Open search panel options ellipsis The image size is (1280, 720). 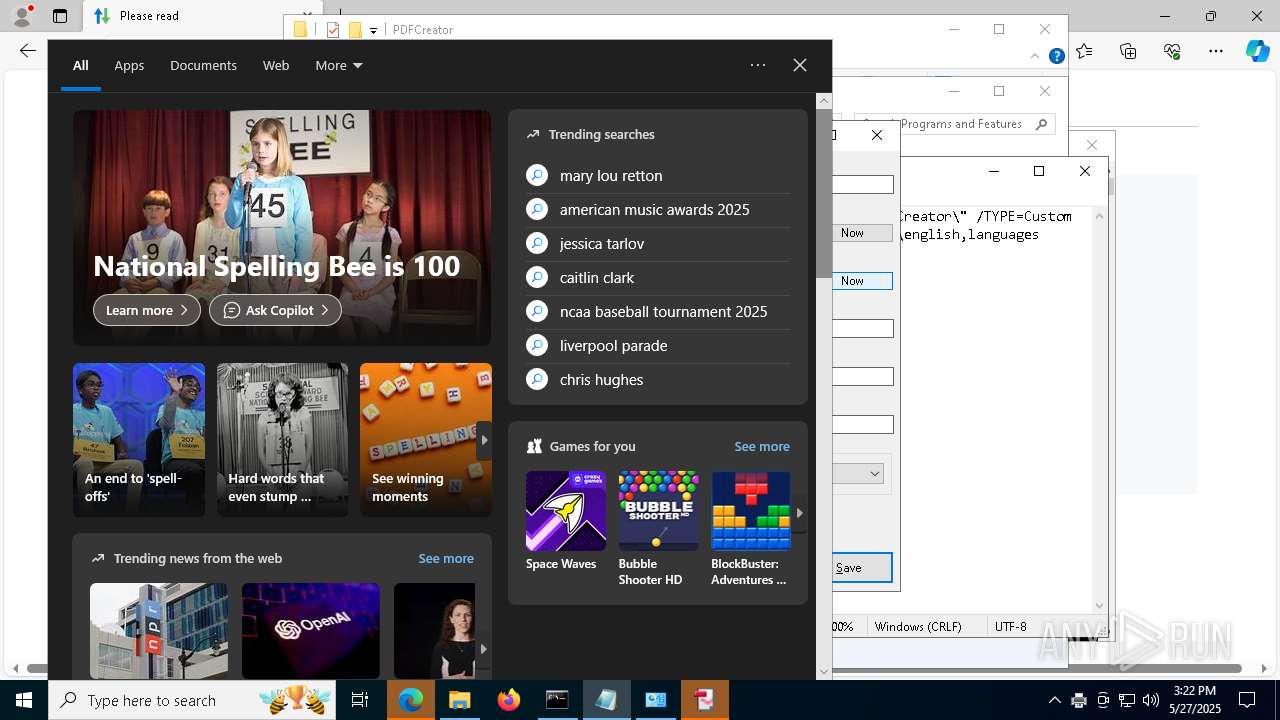tap(758, 65)
